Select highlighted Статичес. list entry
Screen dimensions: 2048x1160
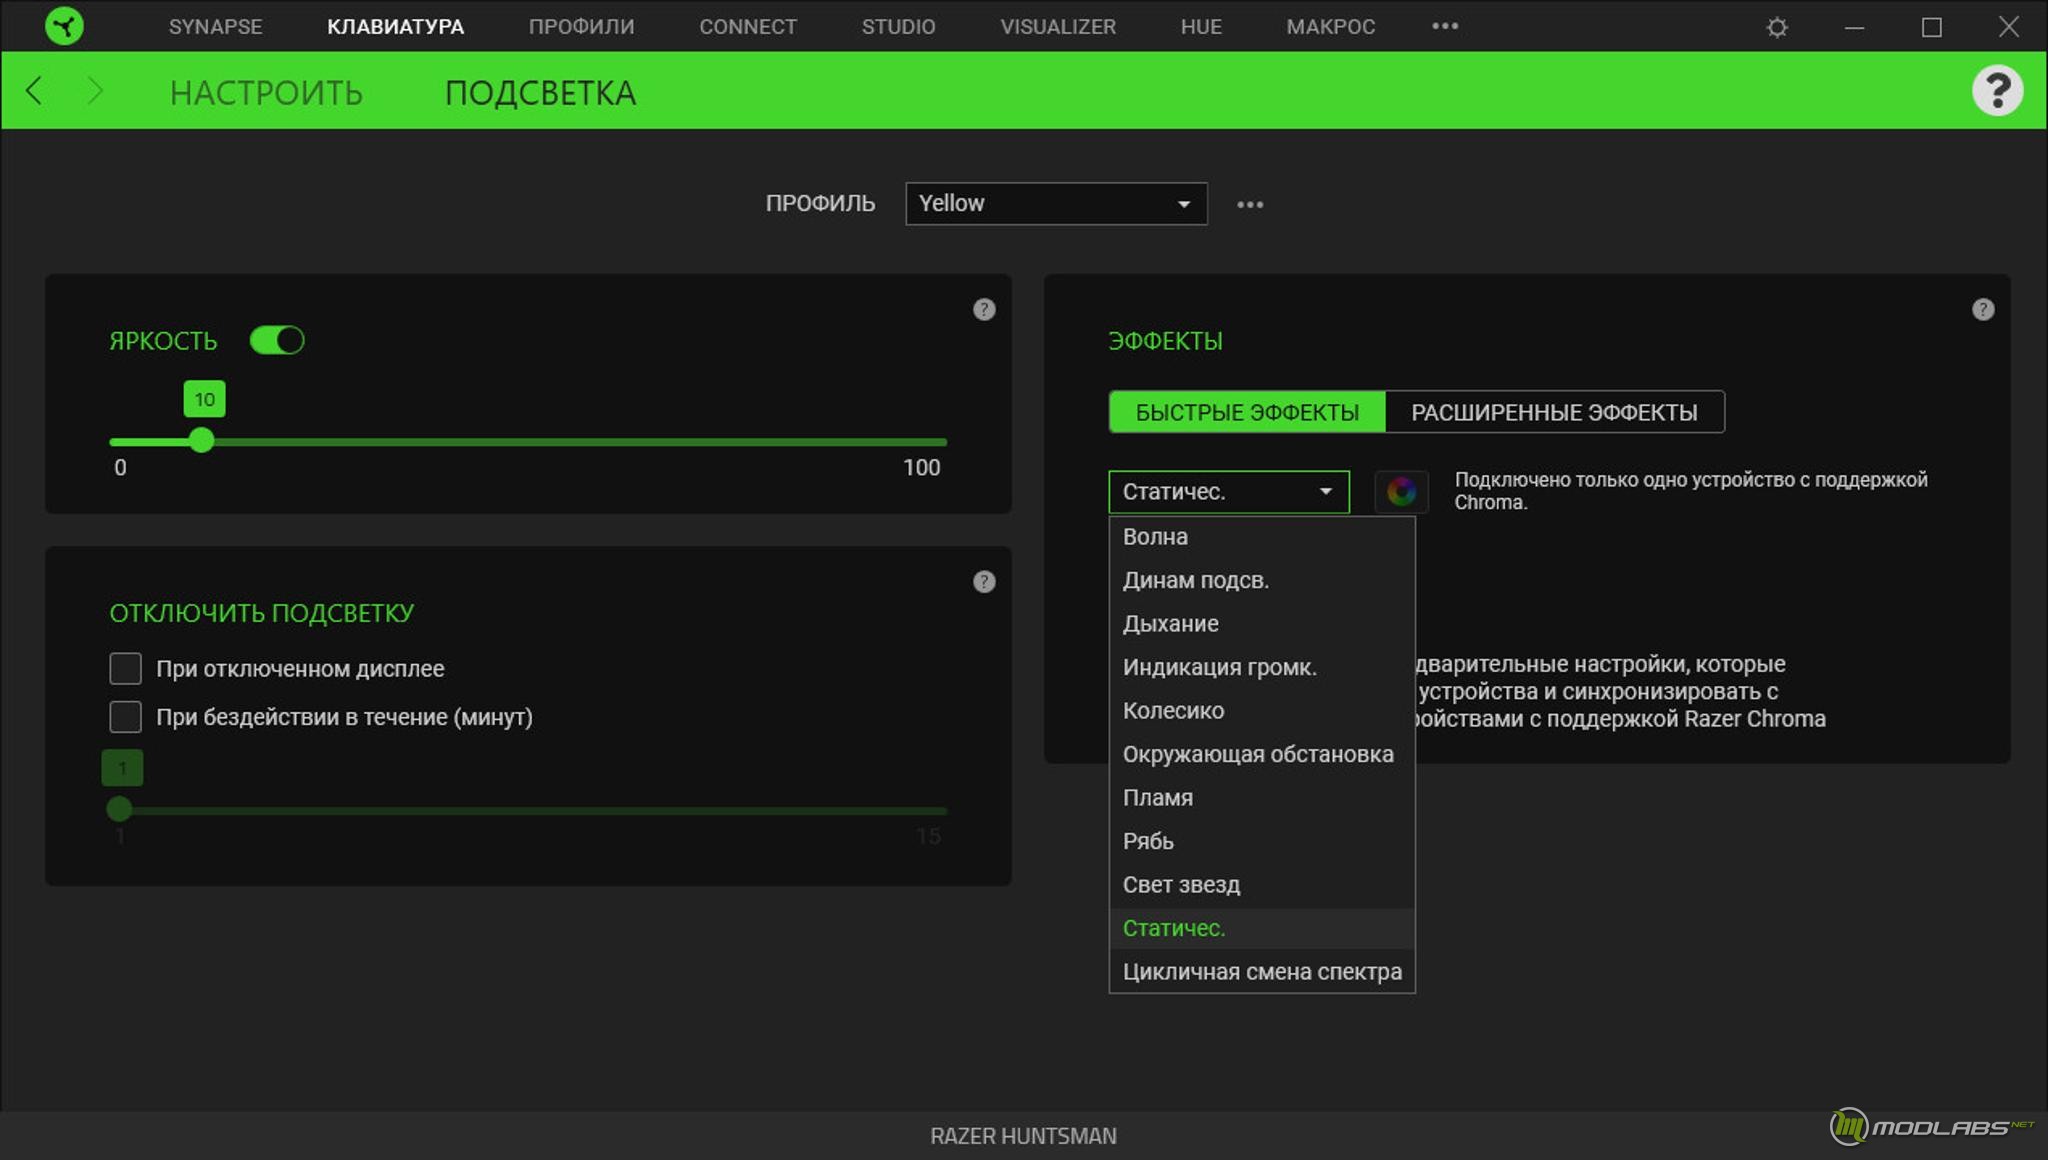pyautogui.click(x=1262, y=928)
